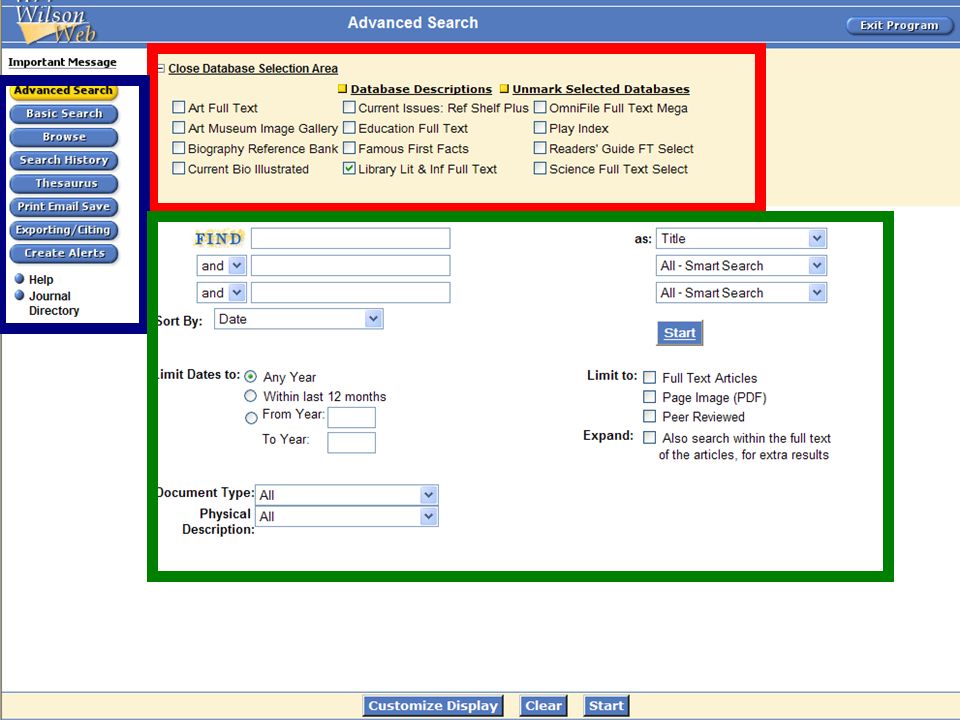Screen dimensions: 960x720
Task: Click Customize Display button
Action: pyautogui.click(x=433, y=706)
